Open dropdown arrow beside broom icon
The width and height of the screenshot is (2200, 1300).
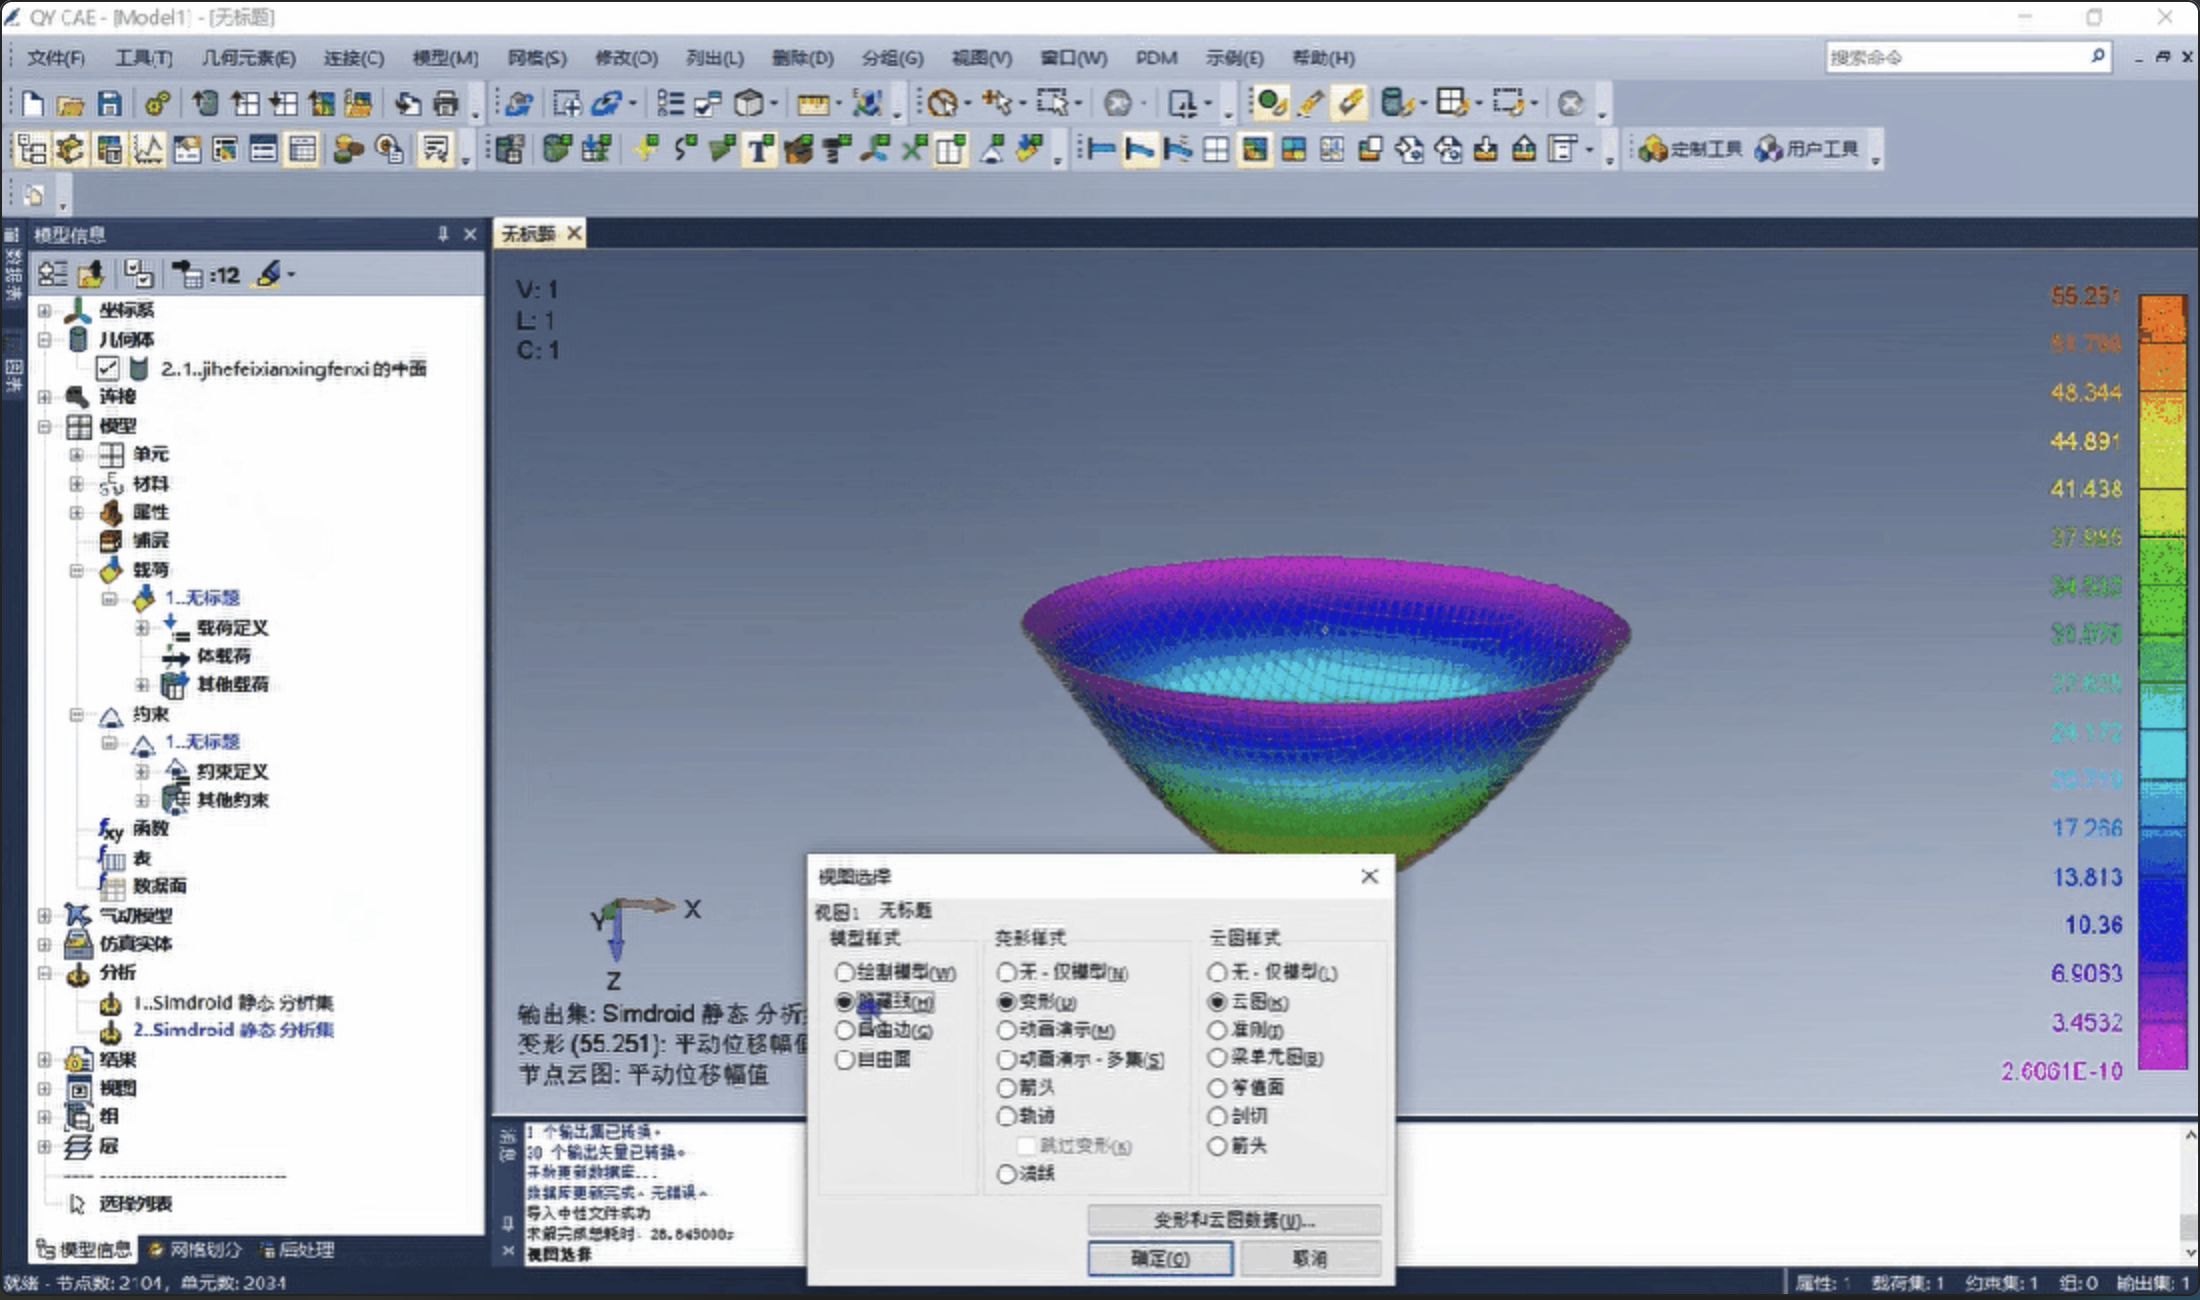click(x=291, y=274)
